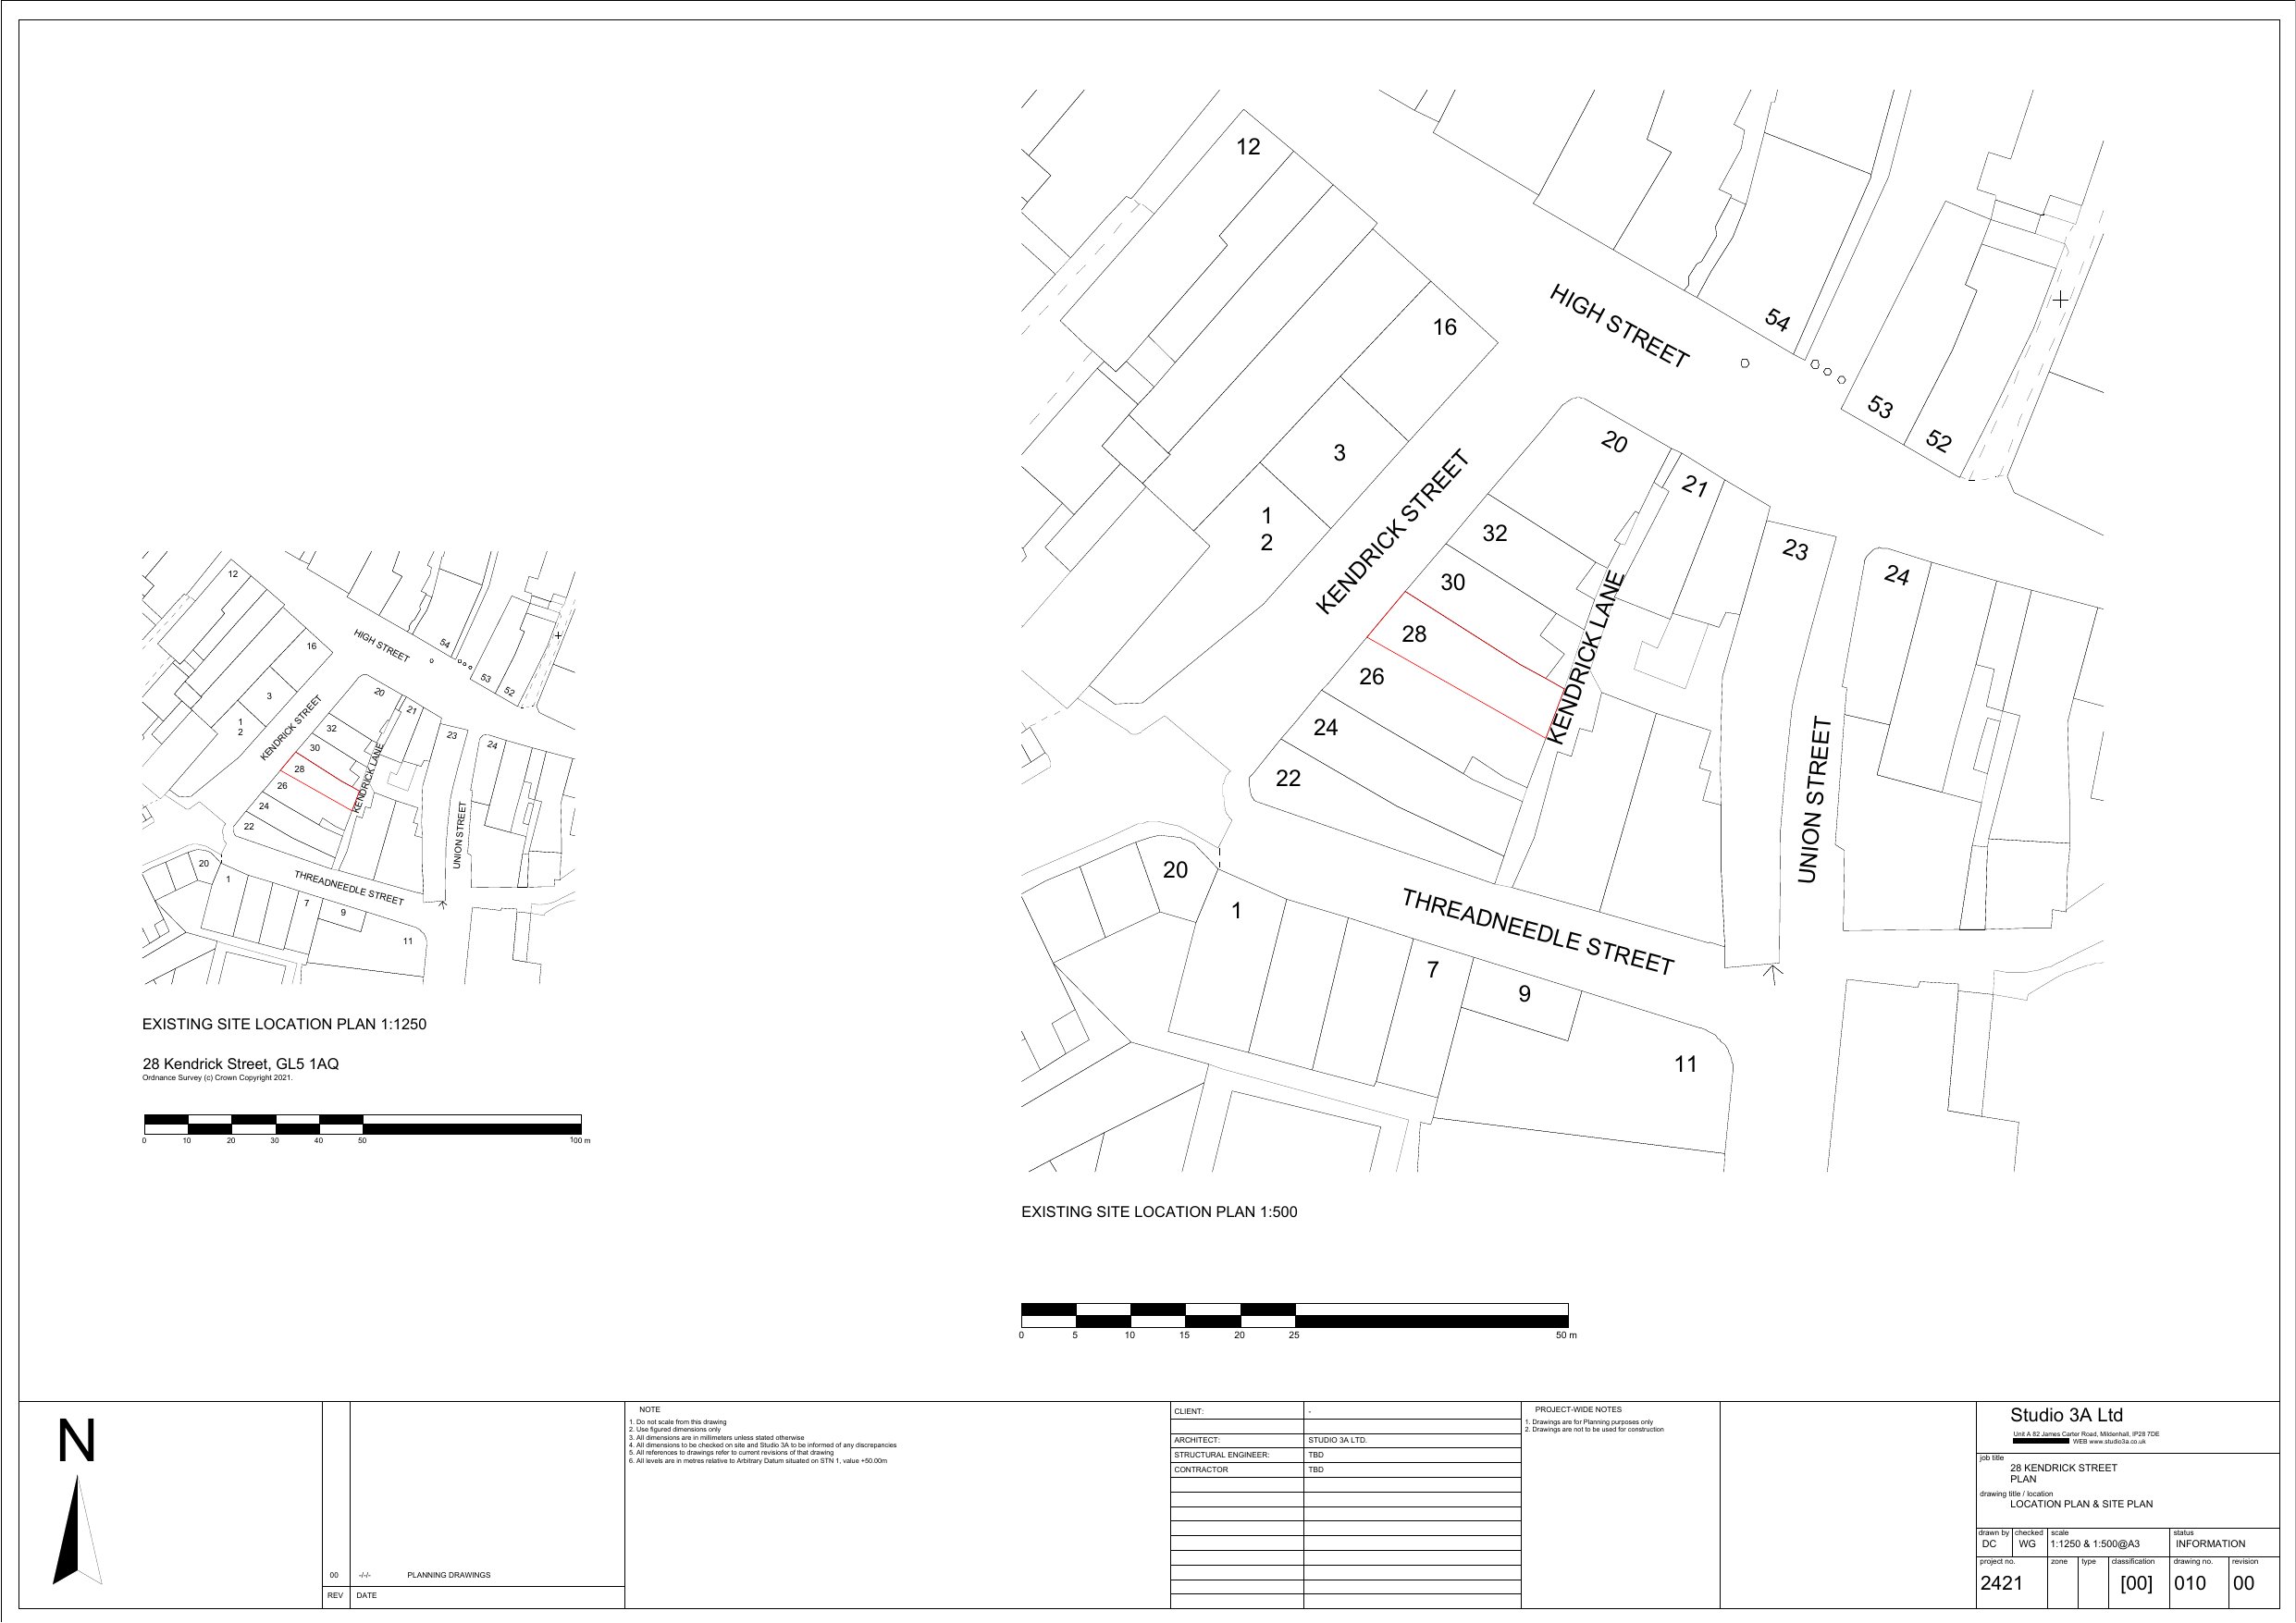2296x1623 pixels.
Task: Click the red site outline in 1:1250 plan
Action: click(321, 780)
